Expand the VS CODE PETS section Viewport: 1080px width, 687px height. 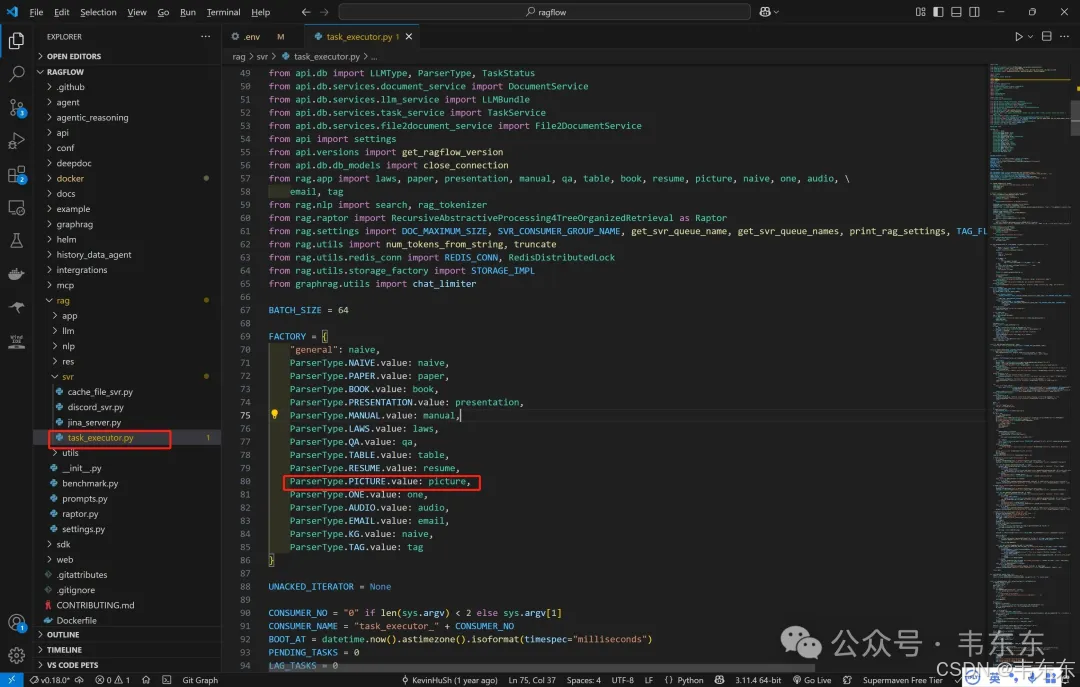(x=72, y=665)
